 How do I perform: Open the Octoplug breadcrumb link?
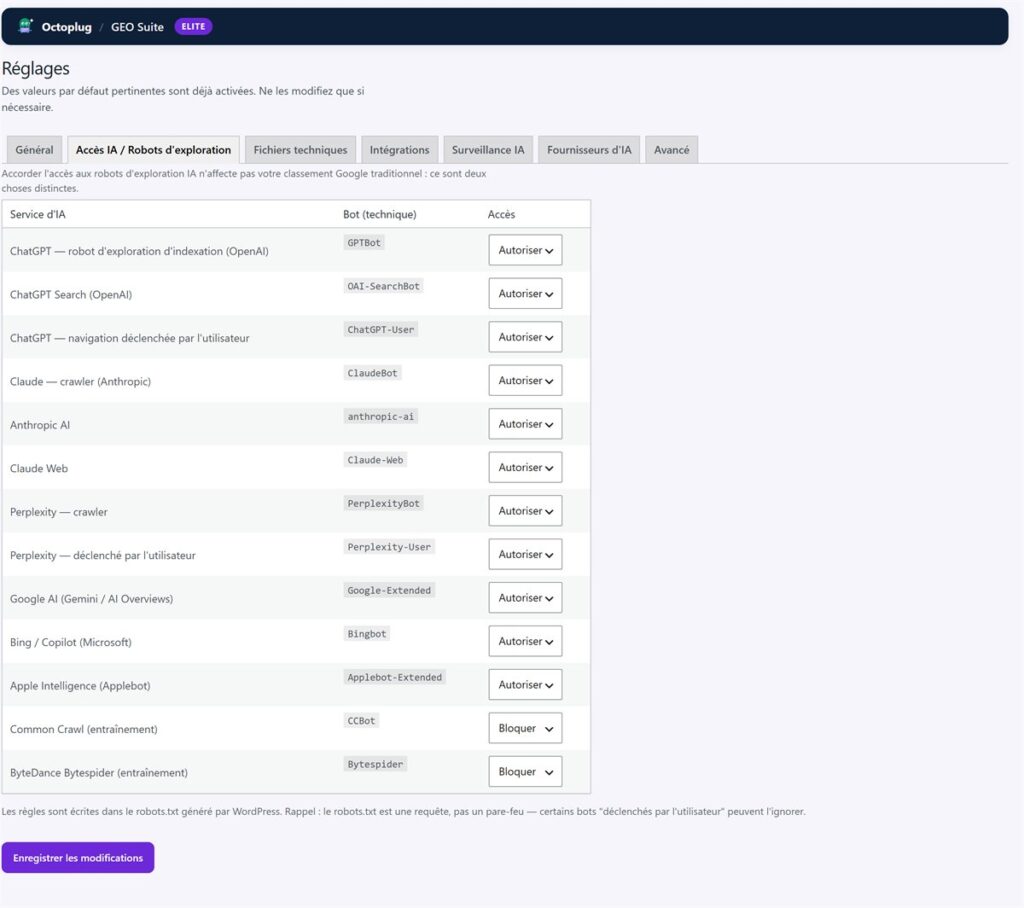tap(67, 27)
